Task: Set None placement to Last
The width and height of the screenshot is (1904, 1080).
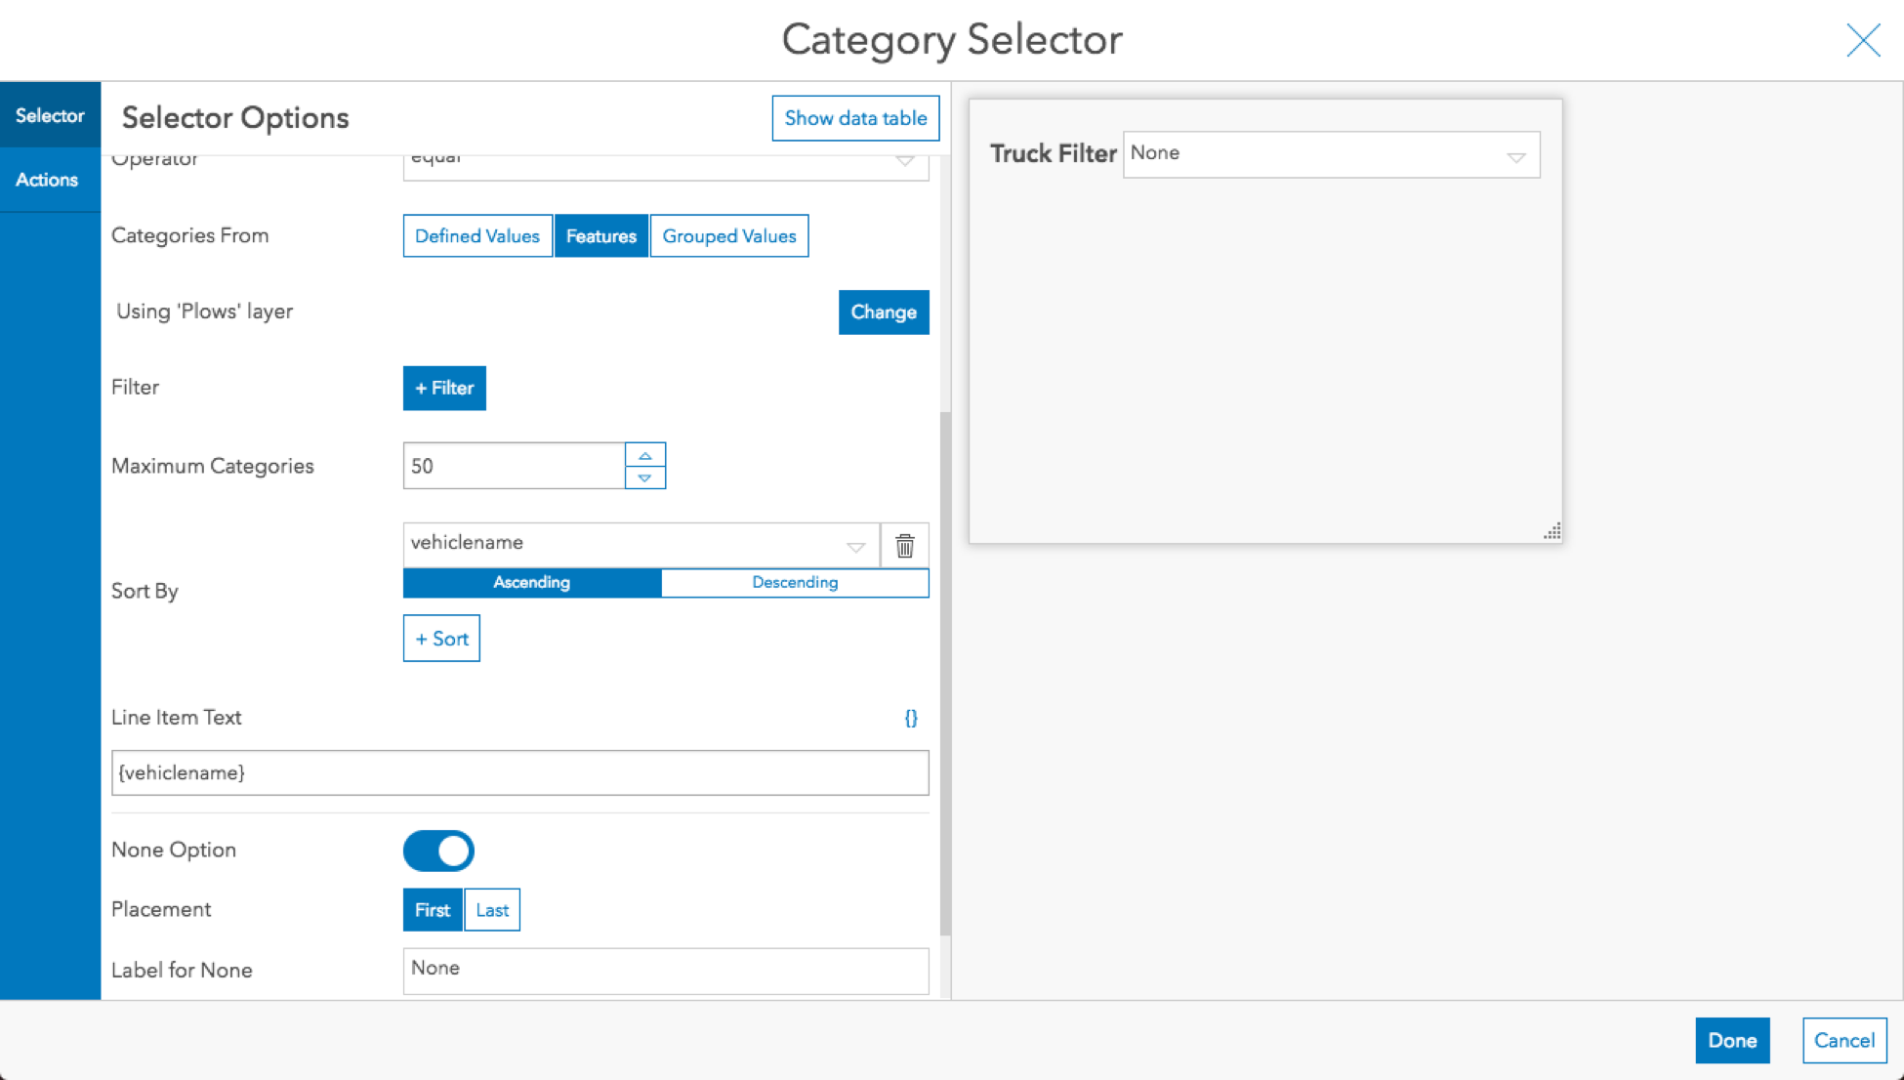Action: click(x=492, y=910)
